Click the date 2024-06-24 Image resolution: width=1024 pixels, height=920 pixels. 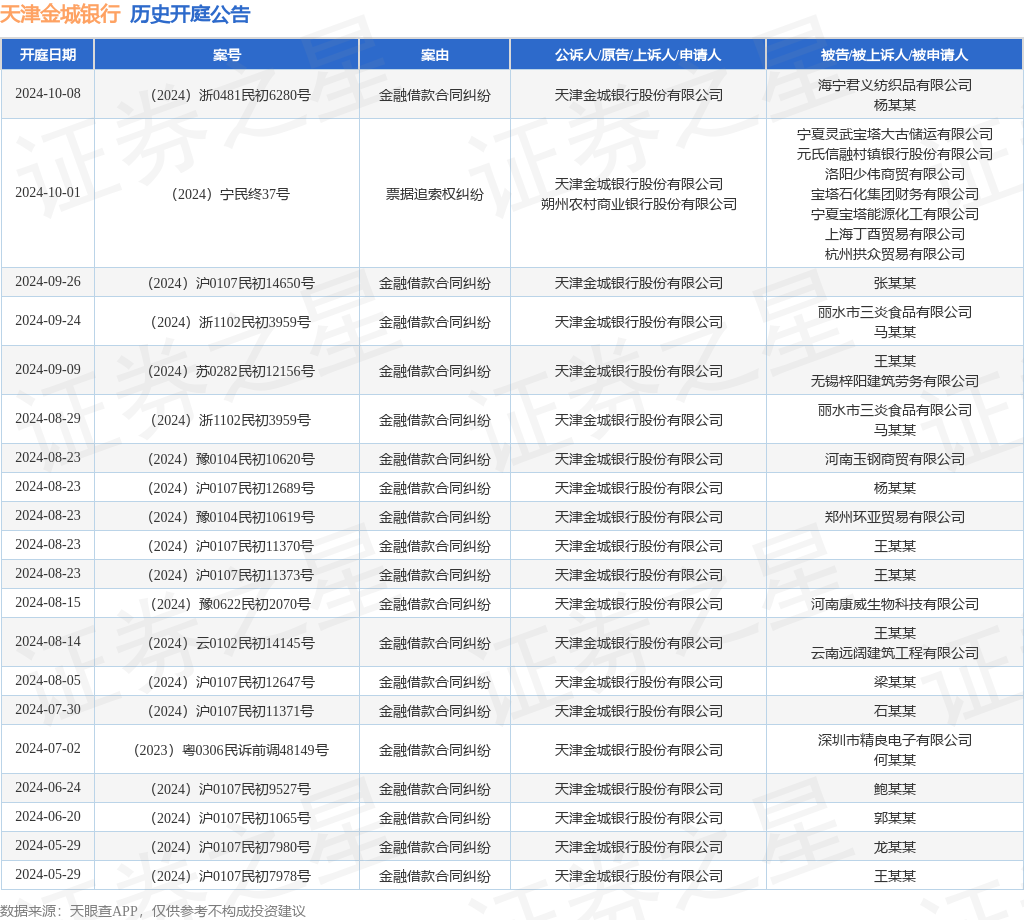coord(48,788)
